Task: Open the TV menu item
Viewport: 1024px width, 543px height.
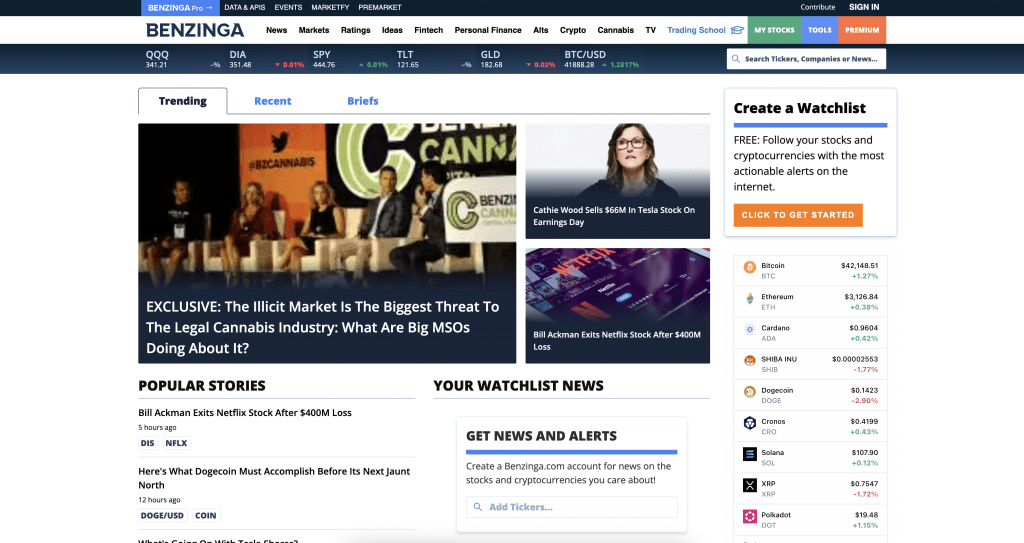Action: (650, 30)
